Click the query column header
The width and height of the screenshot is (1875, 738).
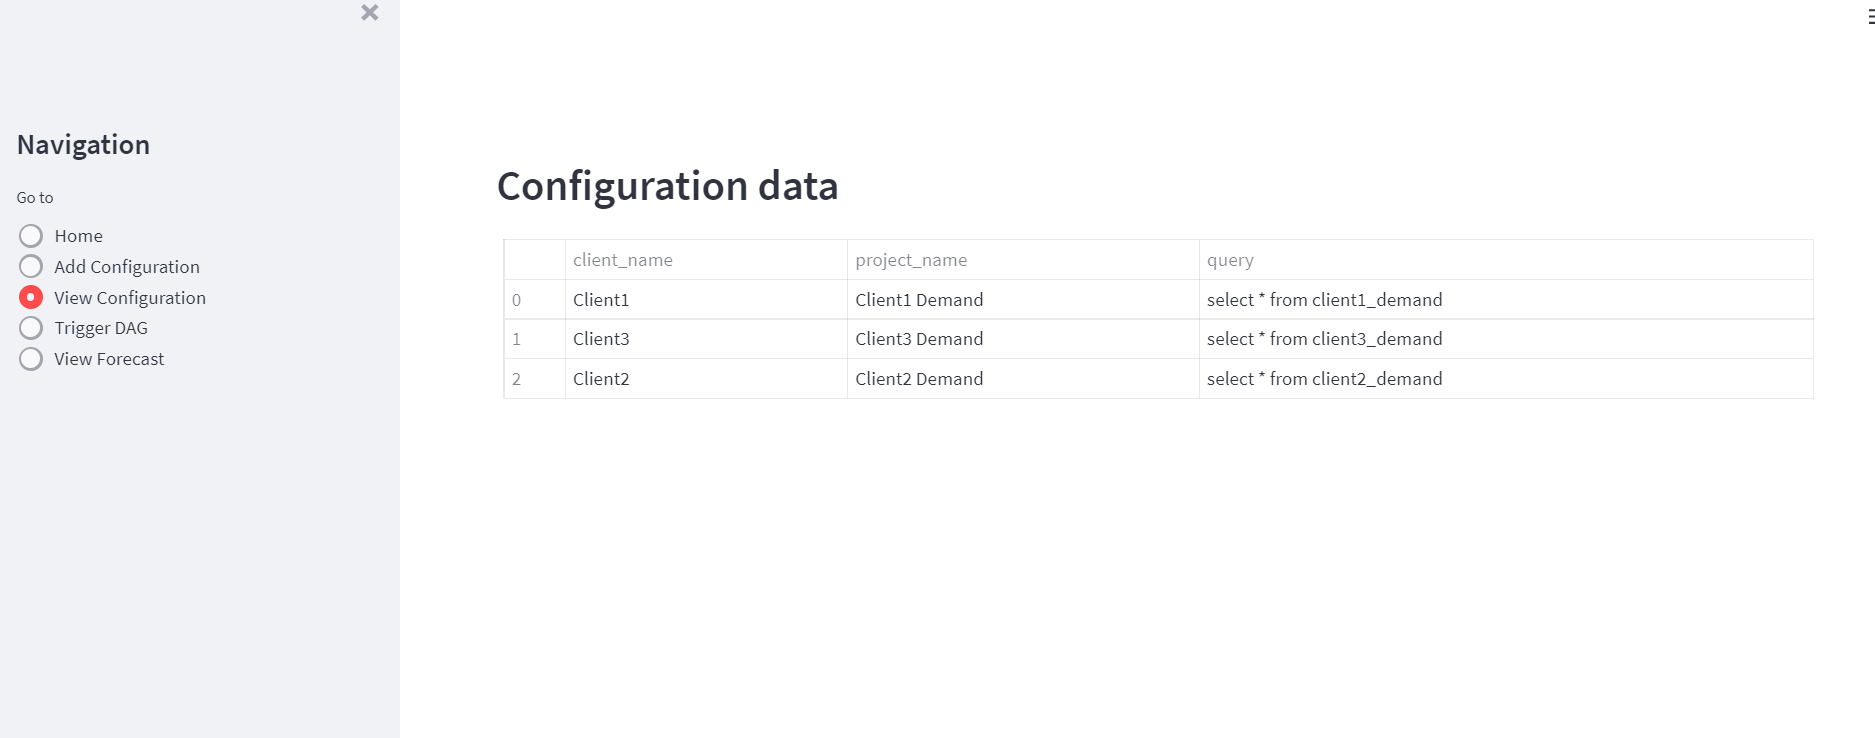click(x=1230, y=259)
